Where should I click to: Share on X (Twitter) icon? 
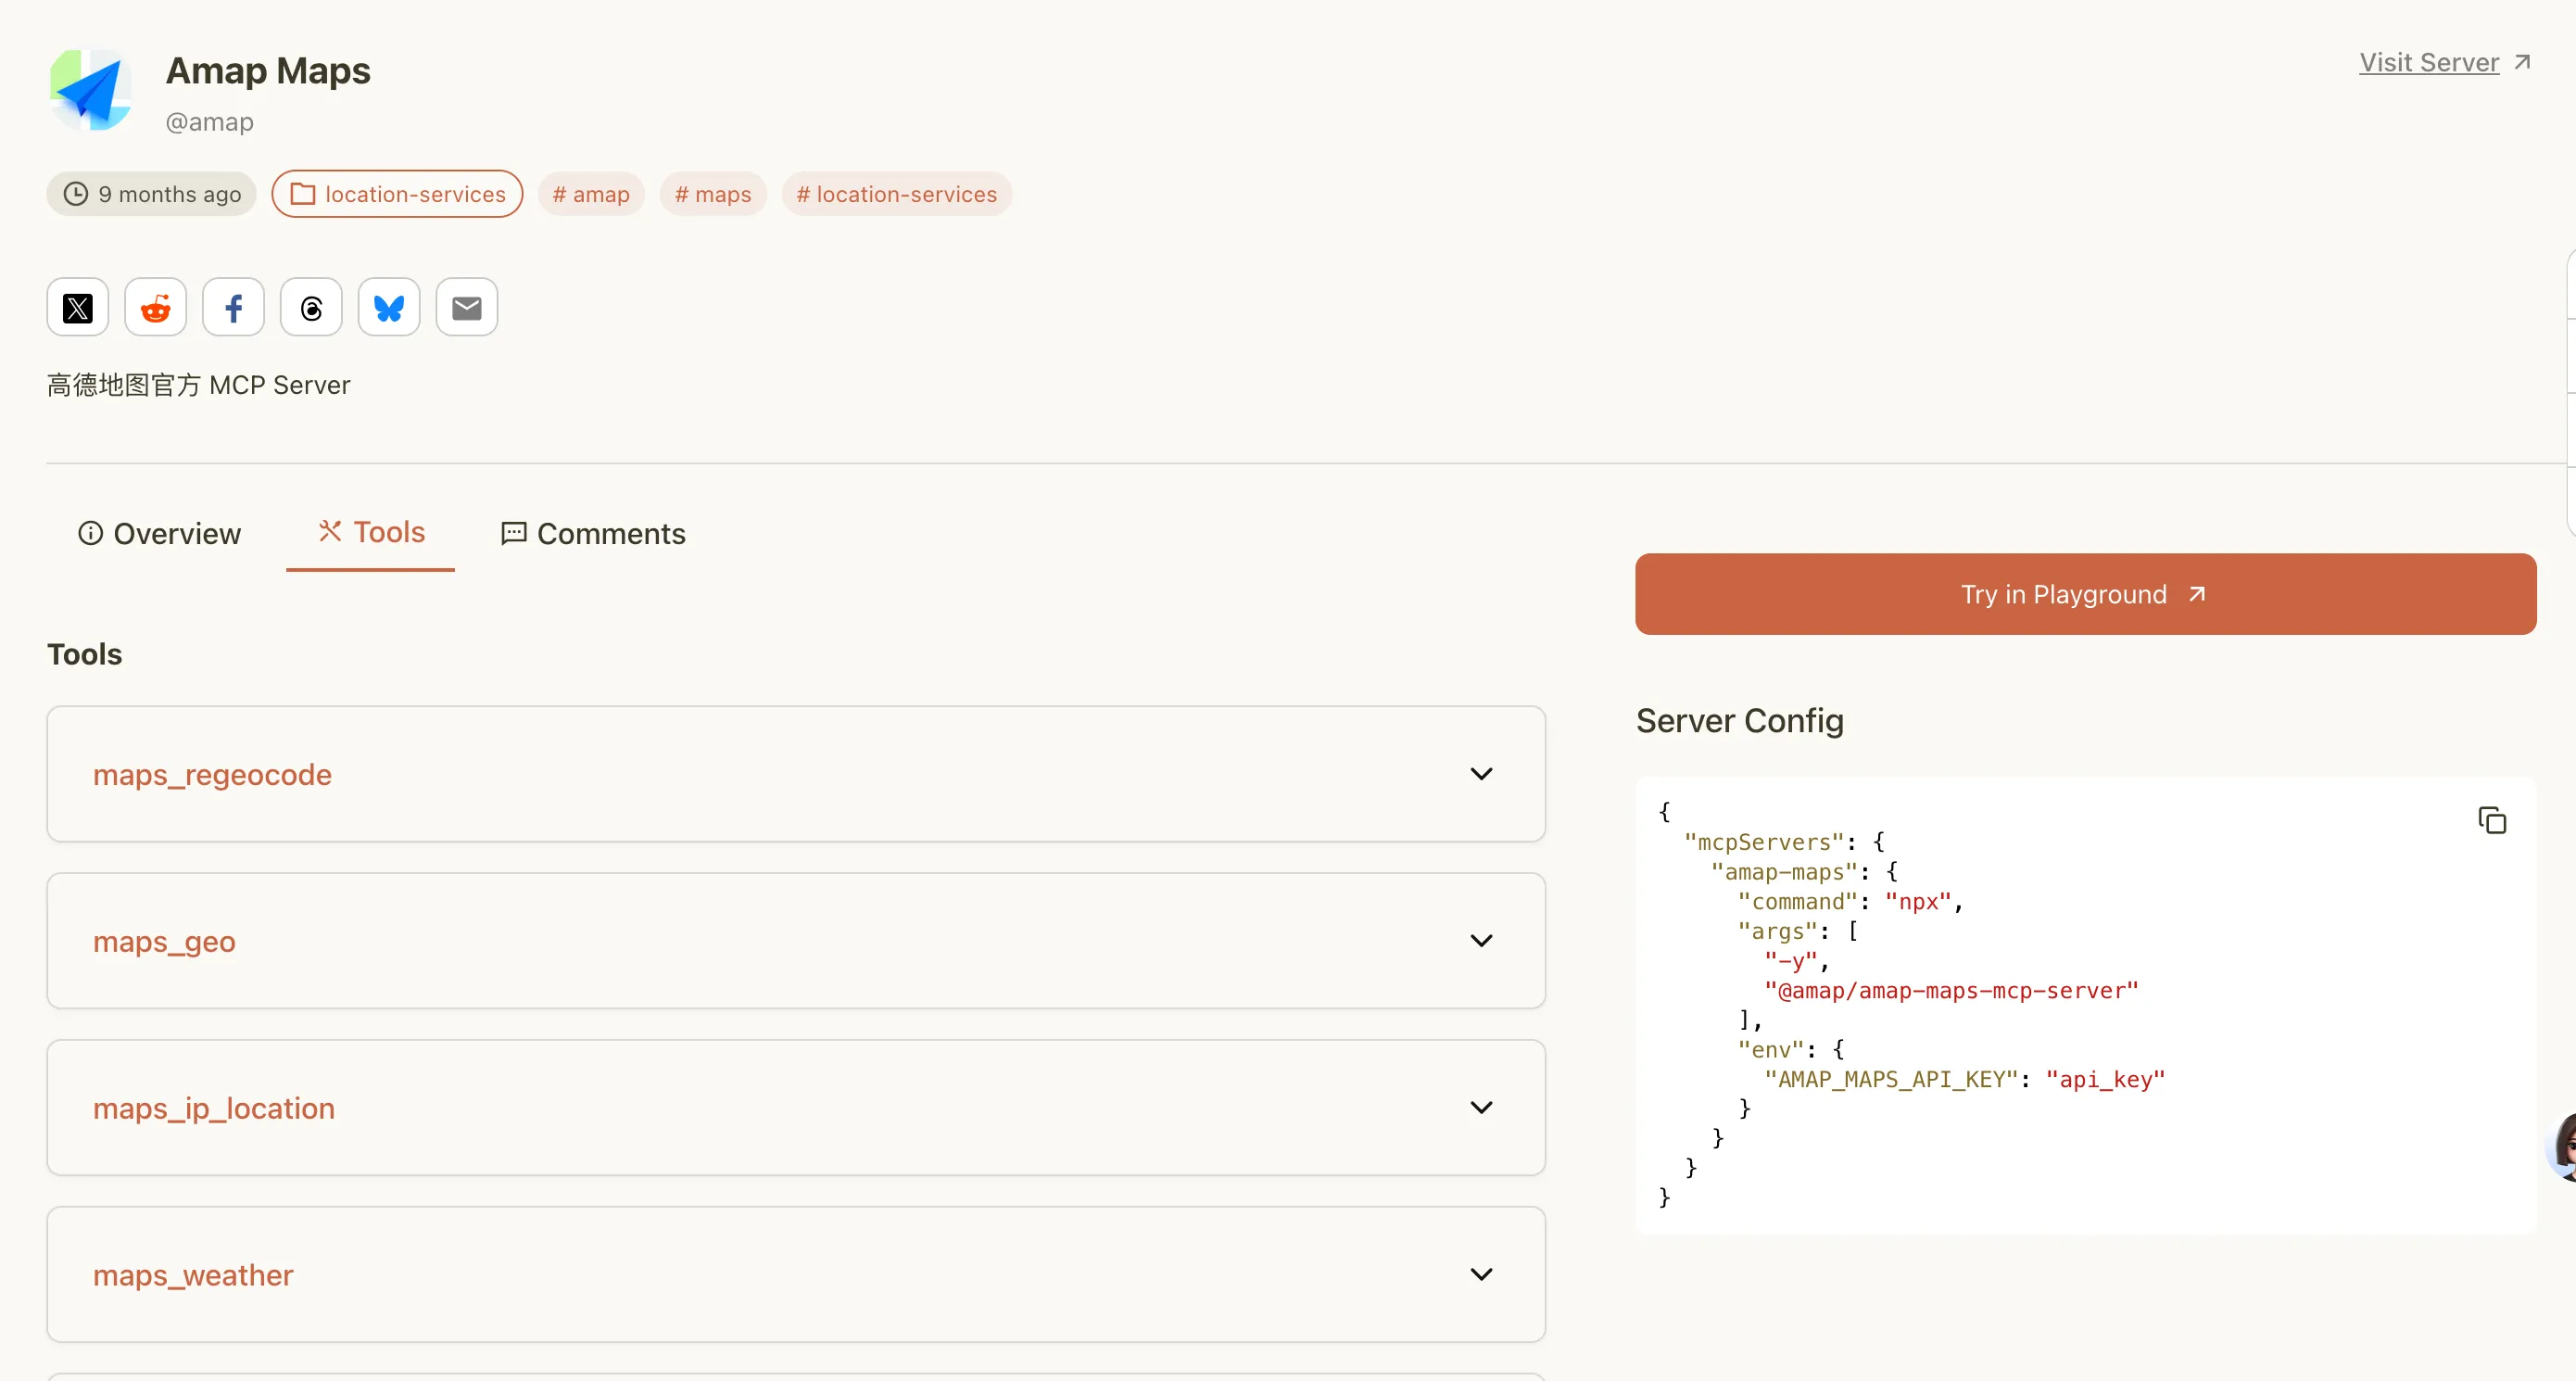pyautogui.click(x=78, y=308)
